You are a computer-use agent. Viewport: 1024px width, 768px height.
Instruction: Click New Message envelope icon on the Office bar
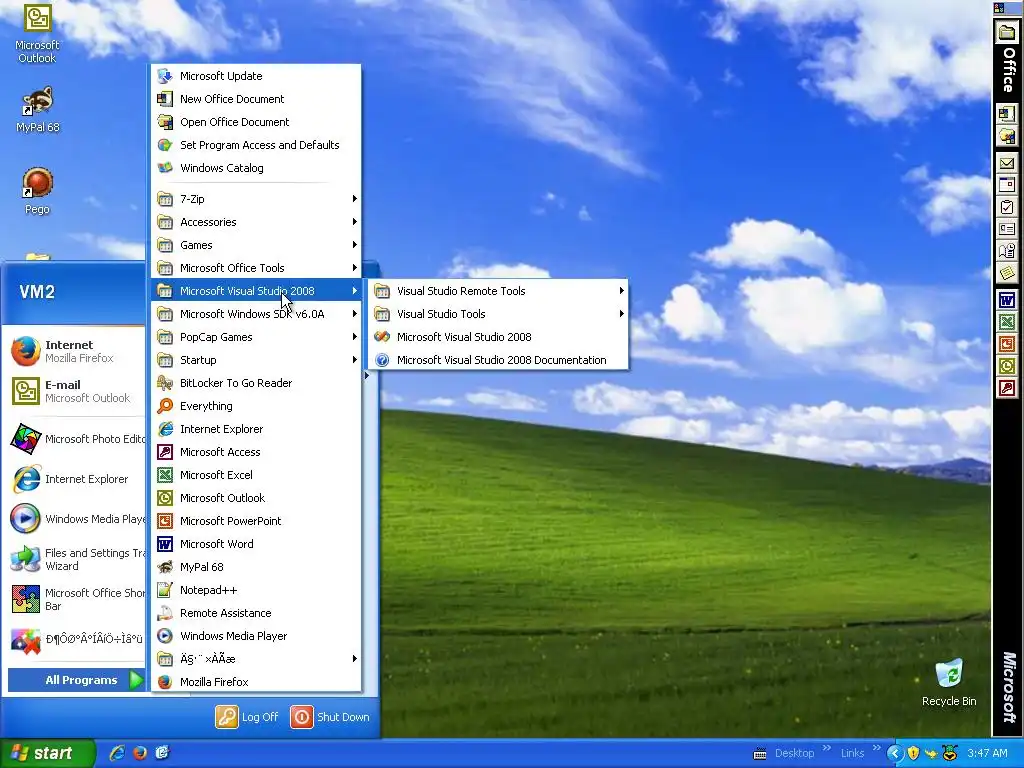tap(1006, 164)
